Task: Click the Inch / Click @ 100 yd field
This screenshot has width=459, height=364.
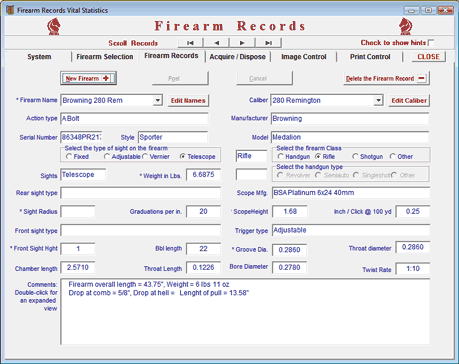Action: [x=413, y=211]
